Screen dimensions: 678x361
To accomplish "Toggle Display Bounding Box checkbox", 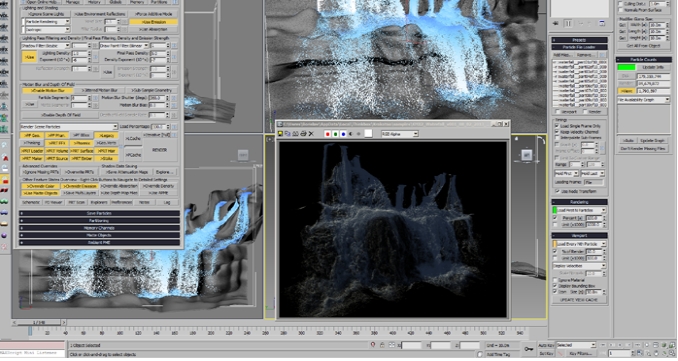I will click(556, 286).
